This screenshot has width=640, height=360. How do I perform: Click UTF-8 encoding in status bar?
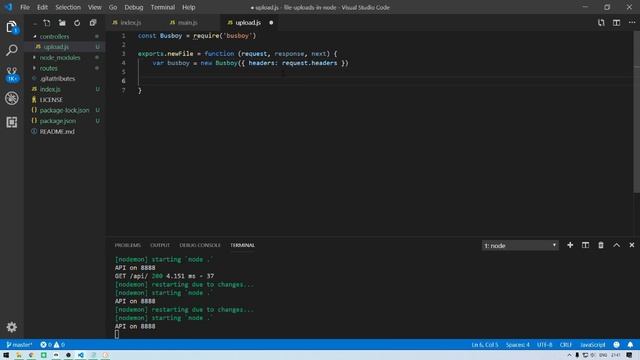click(544, 345)
